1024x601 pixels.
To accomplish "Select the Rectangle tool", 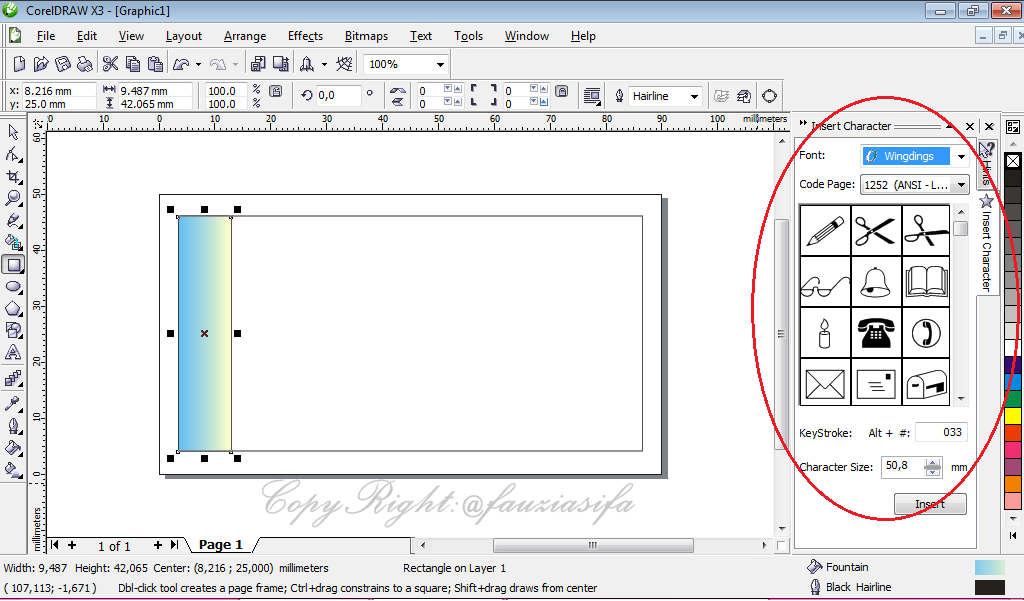I will coord(13,265).
